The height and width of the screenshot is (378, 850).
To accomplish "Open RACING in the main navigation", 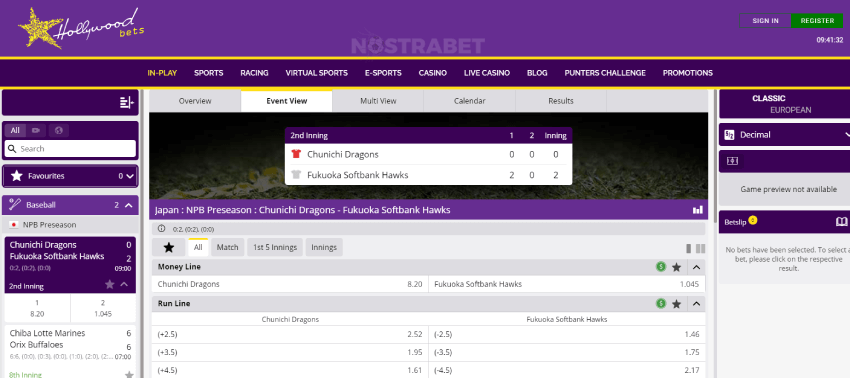I will (254, 73).
